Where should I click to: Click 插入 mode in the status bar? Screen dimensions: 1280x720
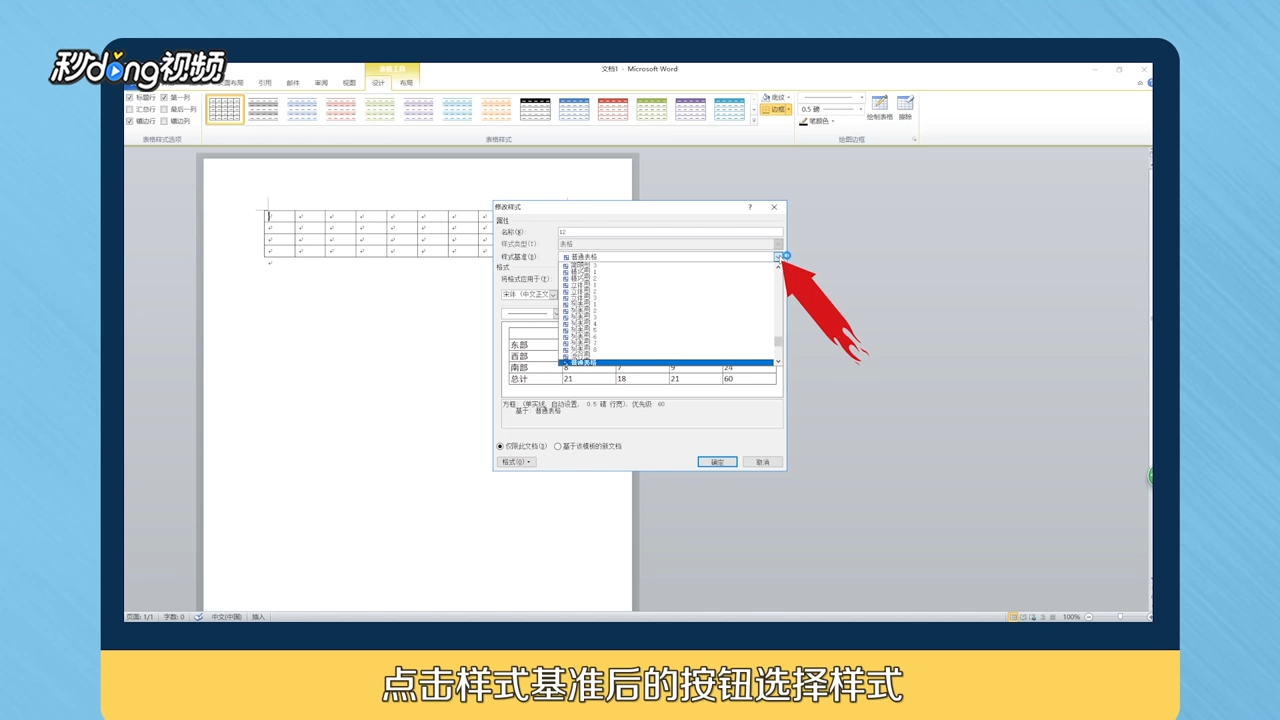[258, 617]
